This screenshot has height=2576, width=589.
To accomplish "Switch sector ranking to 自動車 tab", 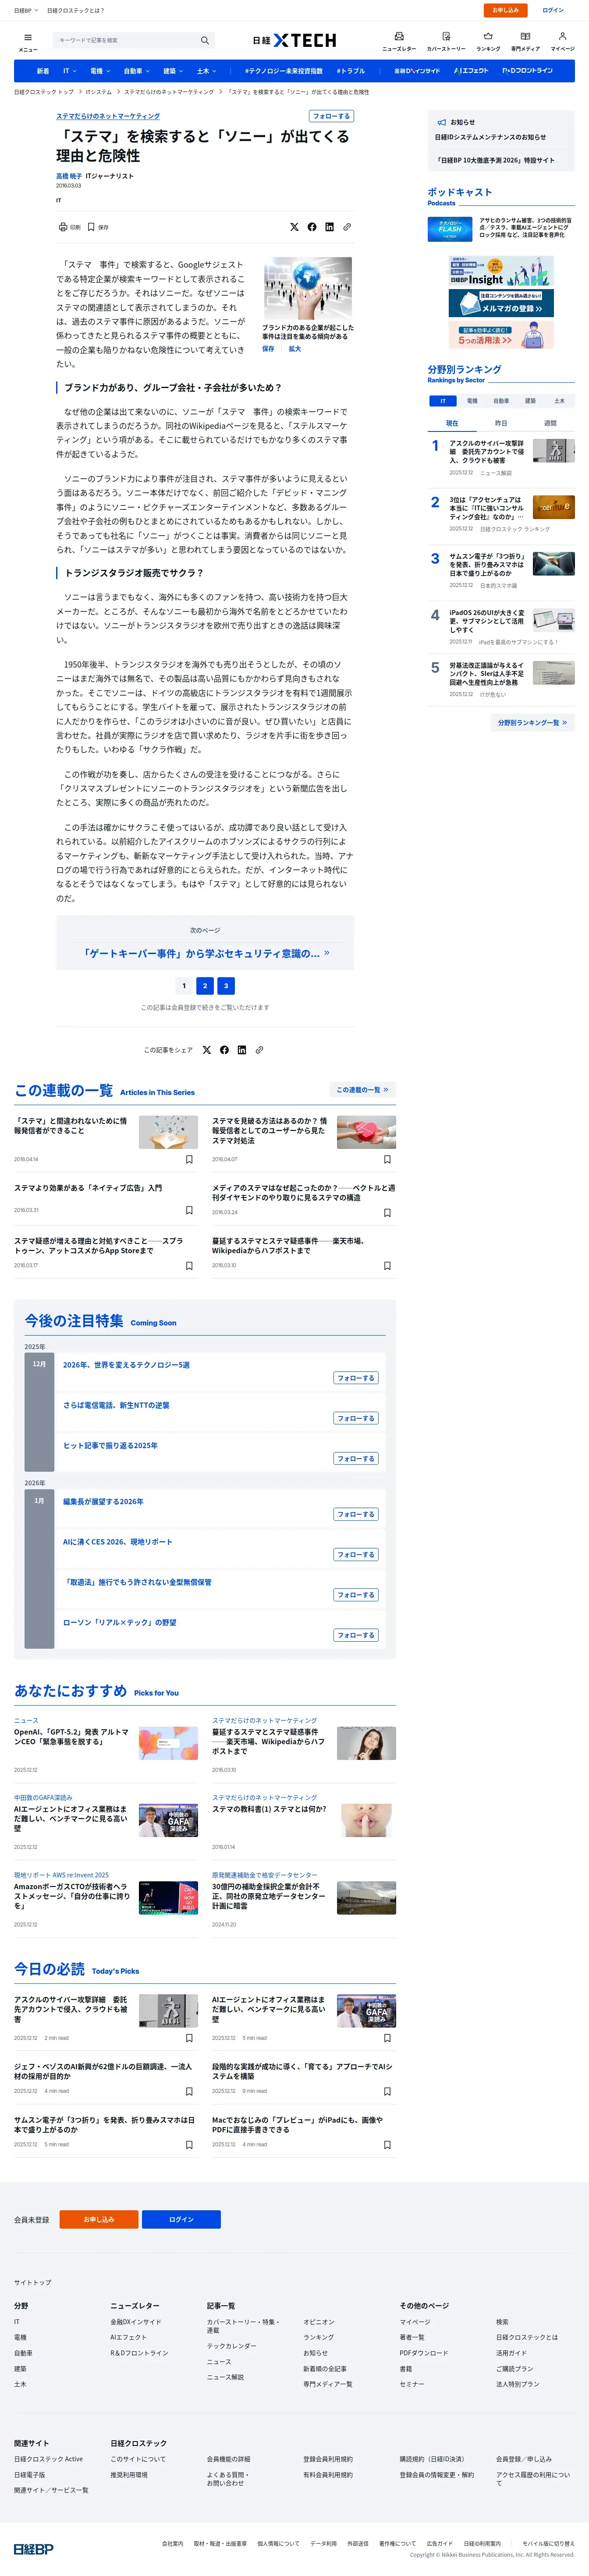I will 501,401.
